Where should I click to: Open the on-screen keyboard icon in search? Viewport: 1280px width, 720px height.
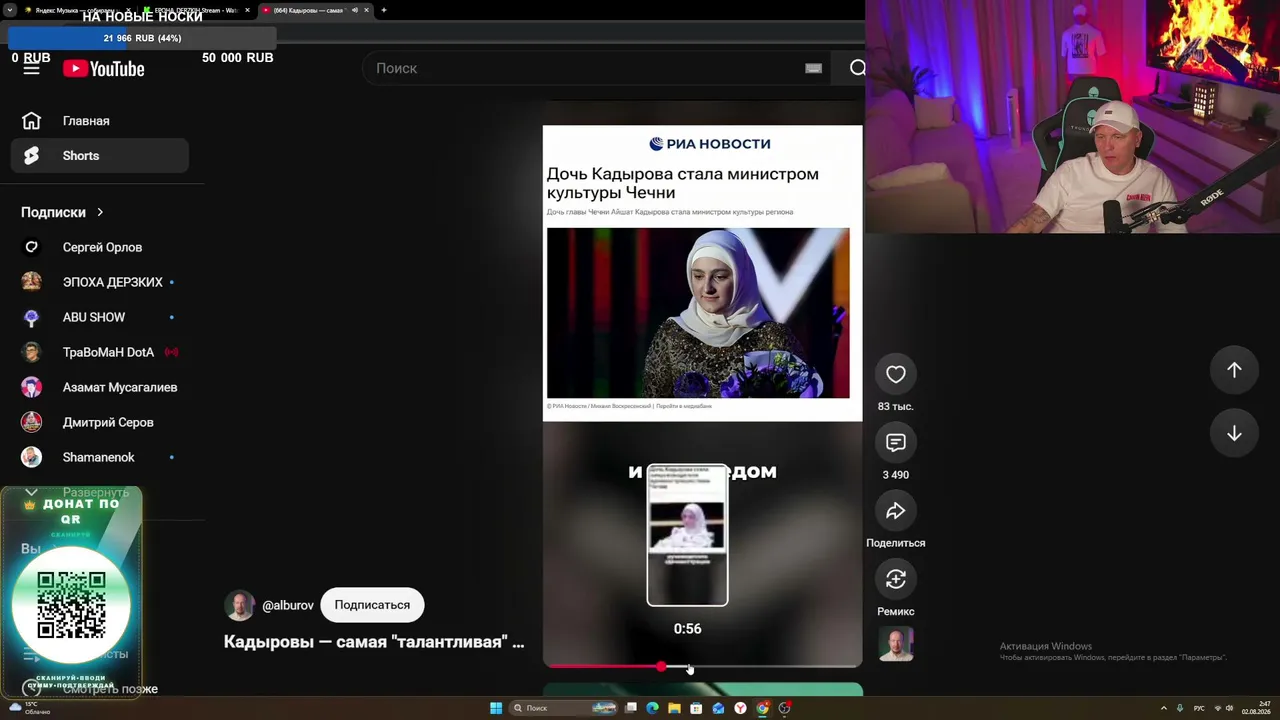click(x=813, y=68)
